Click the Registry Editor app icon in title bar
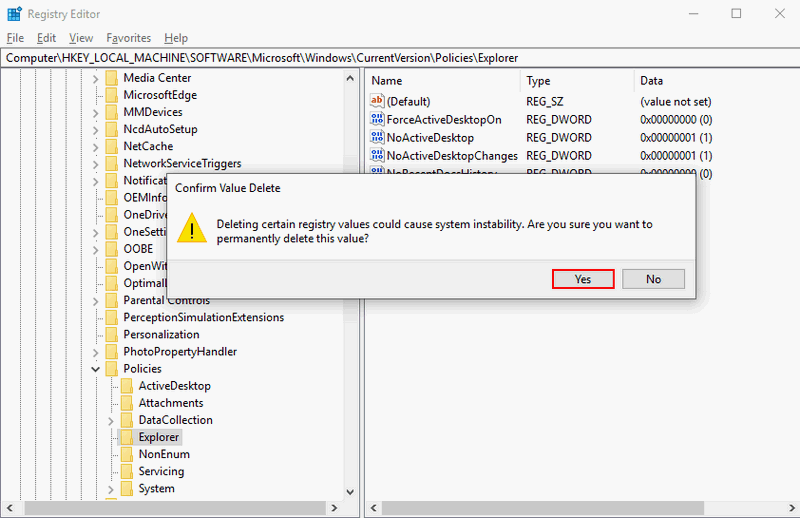 14,14
